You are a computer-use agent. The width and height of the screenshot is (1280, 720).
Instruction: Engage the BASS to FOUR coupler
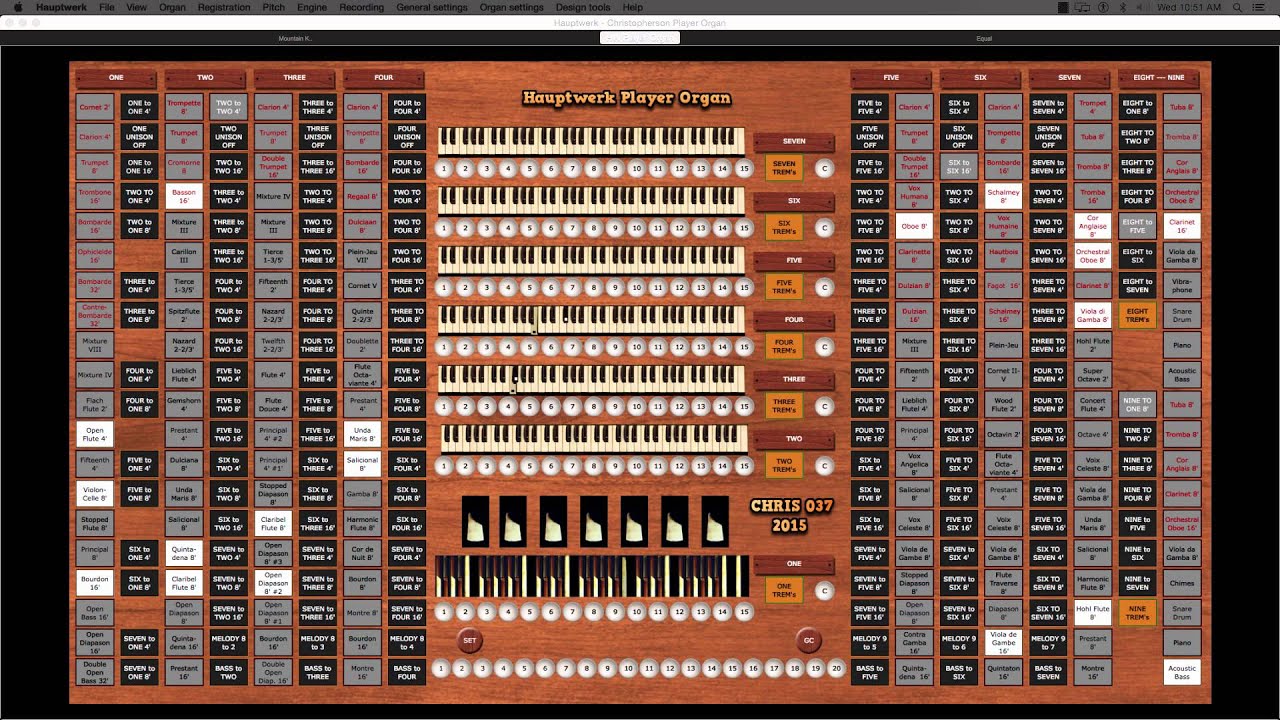point(407,672)
